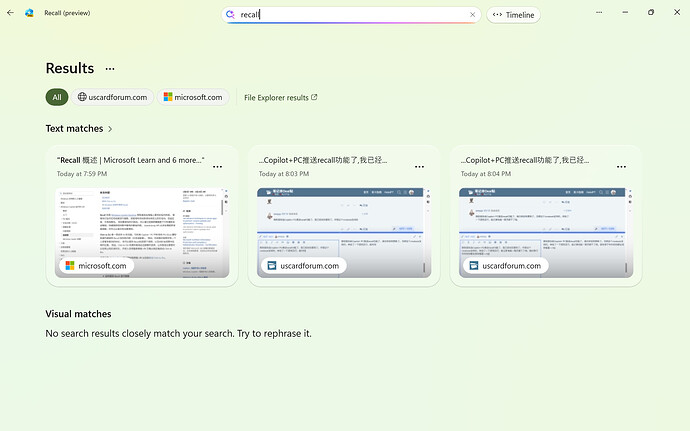Open the Timeline view

tap(513, 15)
